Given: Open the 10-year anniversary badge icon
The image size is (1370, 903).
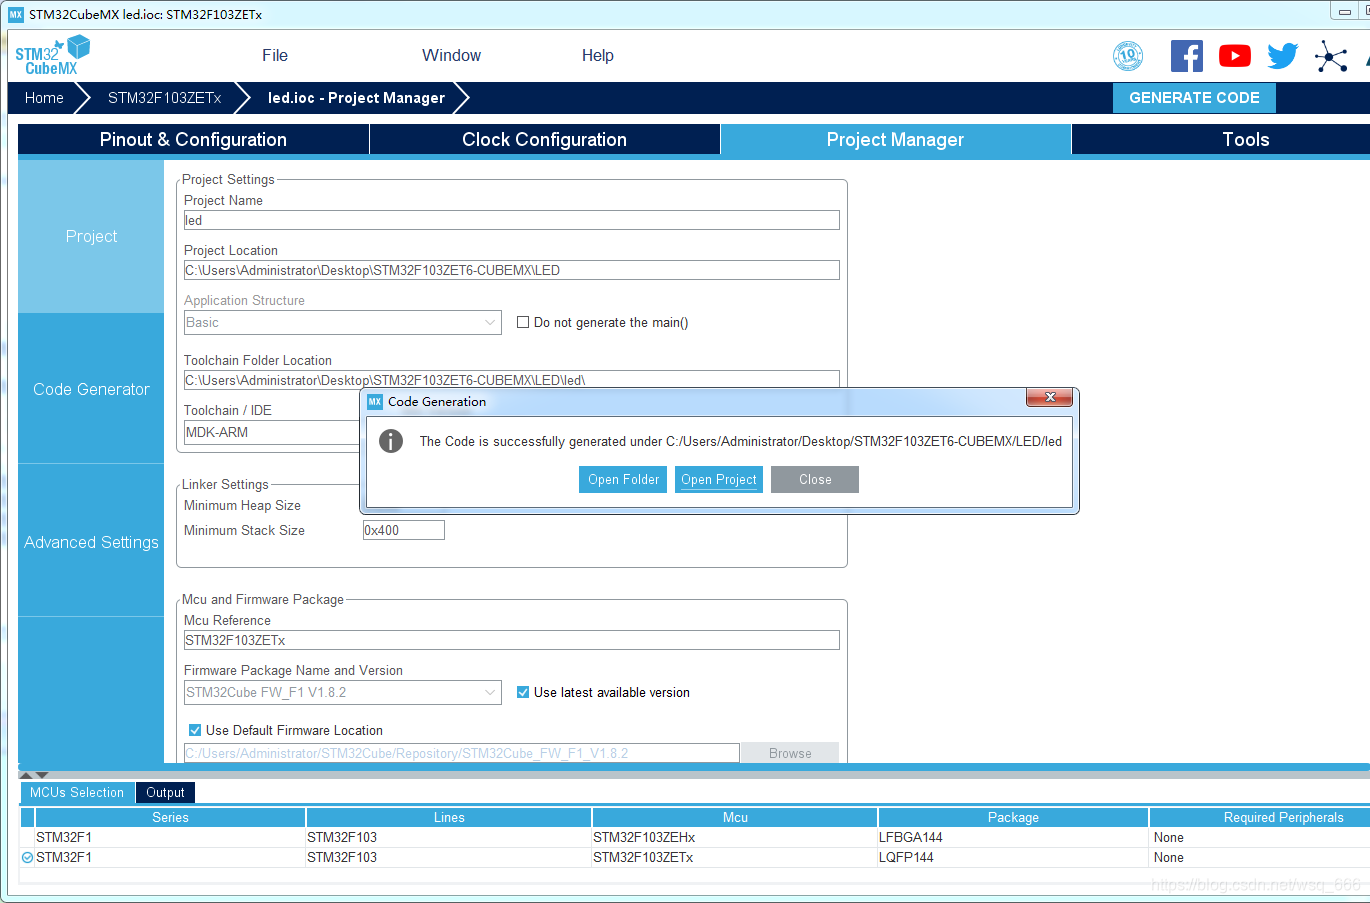Looking at the screenshot, I should [1128, 56].
